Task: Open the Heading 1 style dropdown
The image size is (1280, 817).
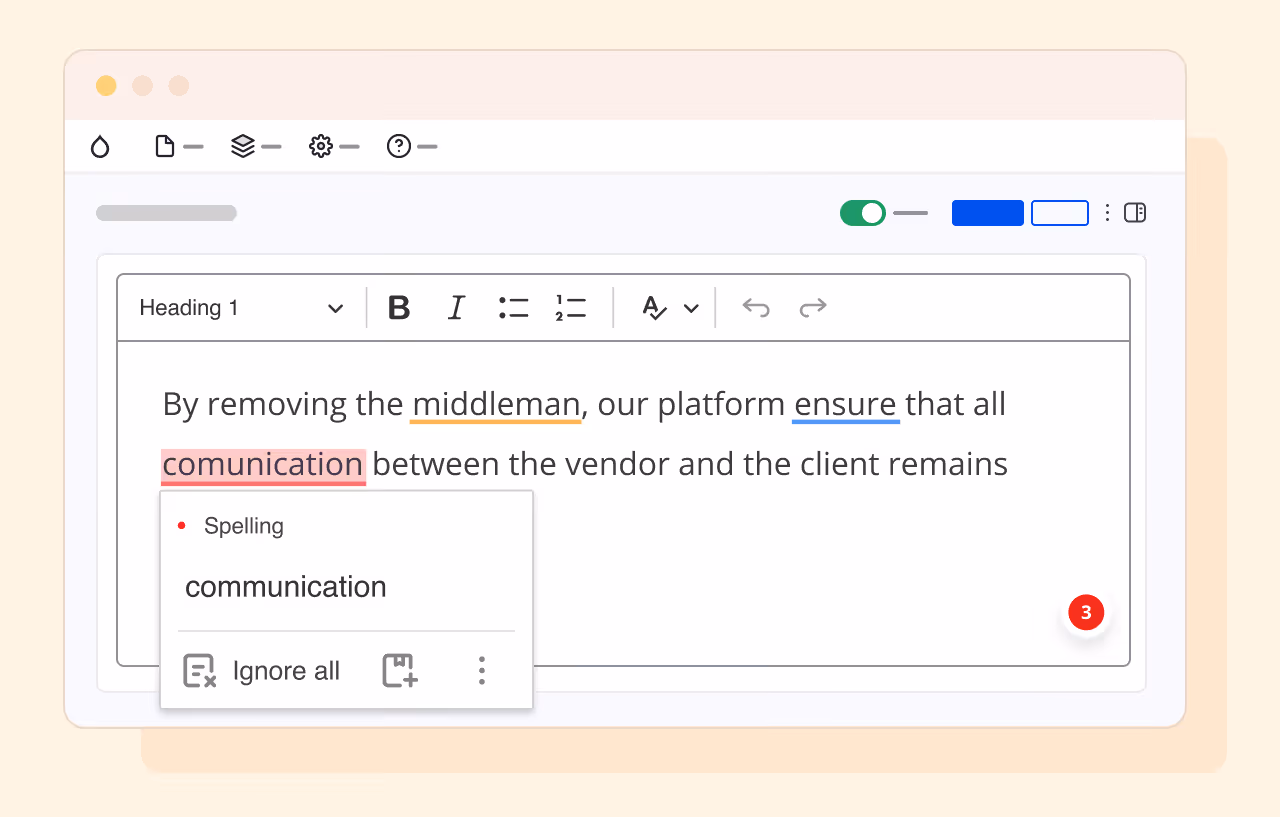Action: pyautogui.click(x=240, y=307)
